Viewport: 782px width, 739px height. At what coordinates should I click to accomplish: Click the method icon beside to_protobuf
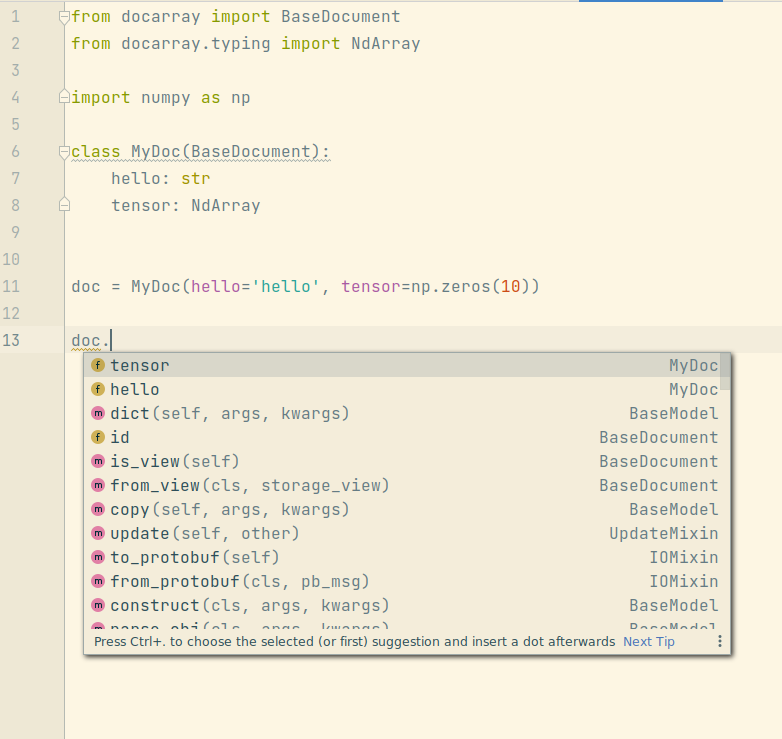[x=98, y=556]
